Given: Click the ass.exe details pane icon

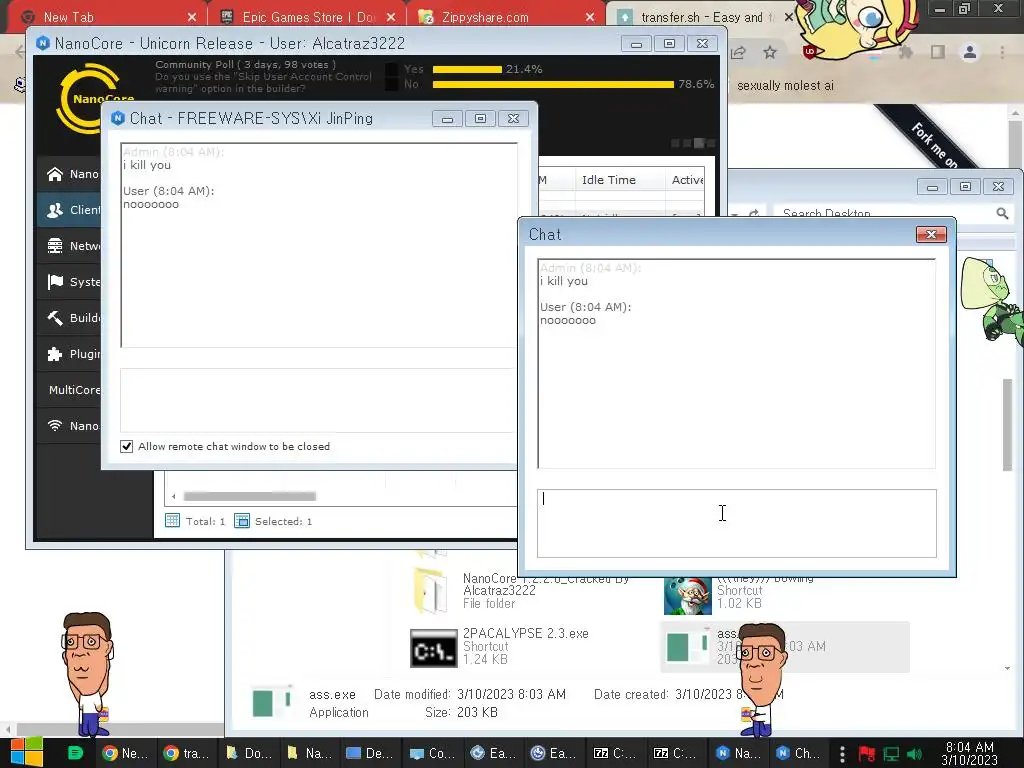Looking at the screenshot, I should [x=272, y=703].
